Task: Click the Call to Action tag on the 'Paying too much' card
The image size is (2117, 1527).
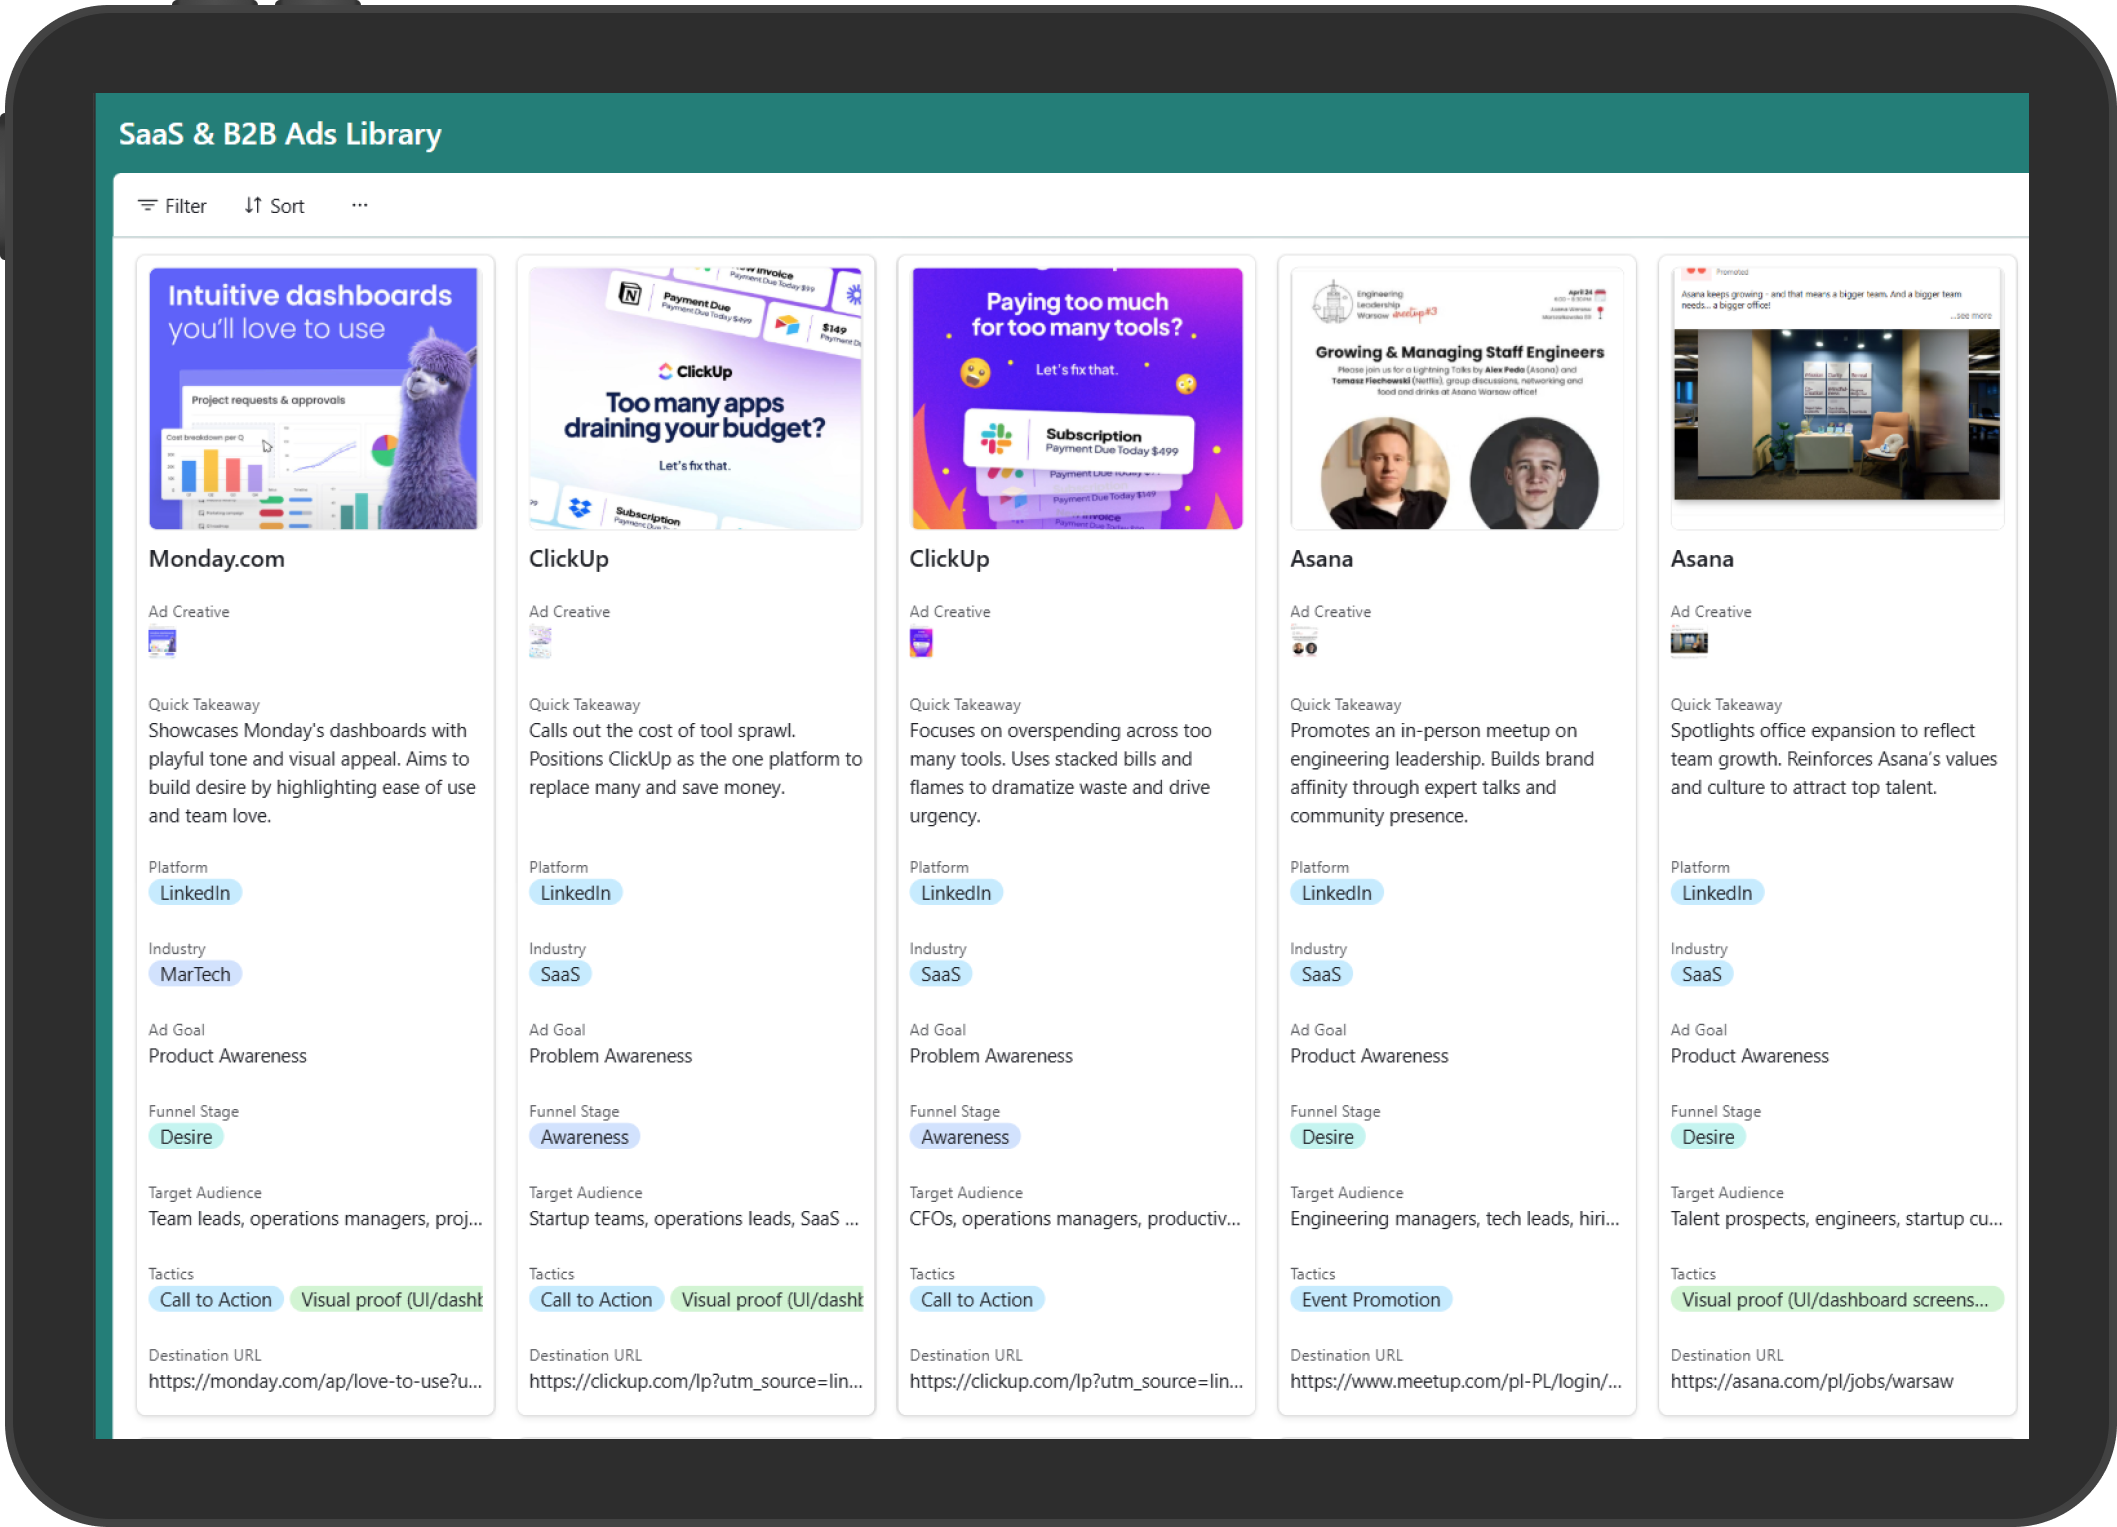Action: tap(977, 1300)
